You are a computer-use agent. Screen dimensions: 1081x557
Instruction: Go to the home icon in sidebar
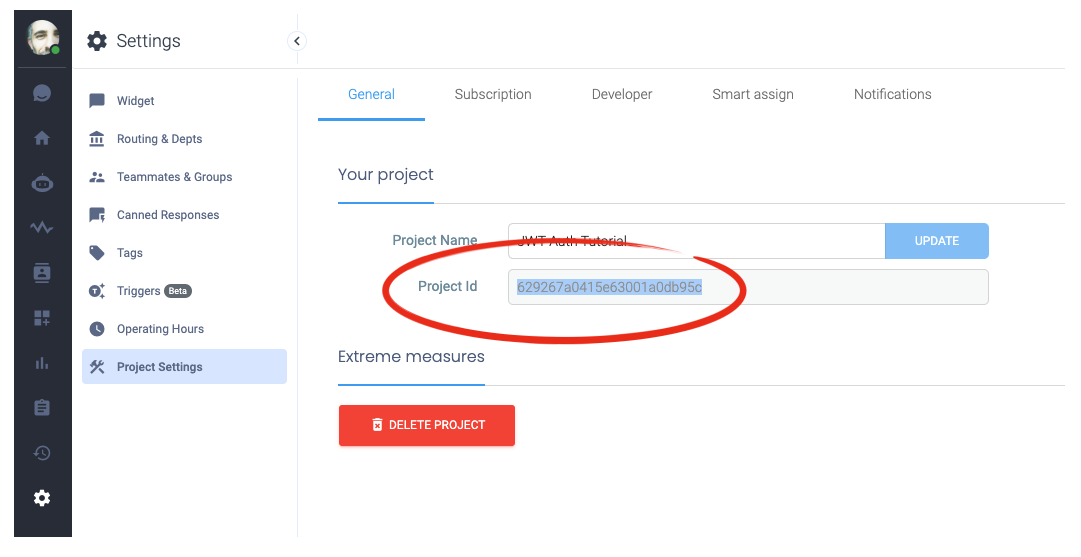[42, 138]
